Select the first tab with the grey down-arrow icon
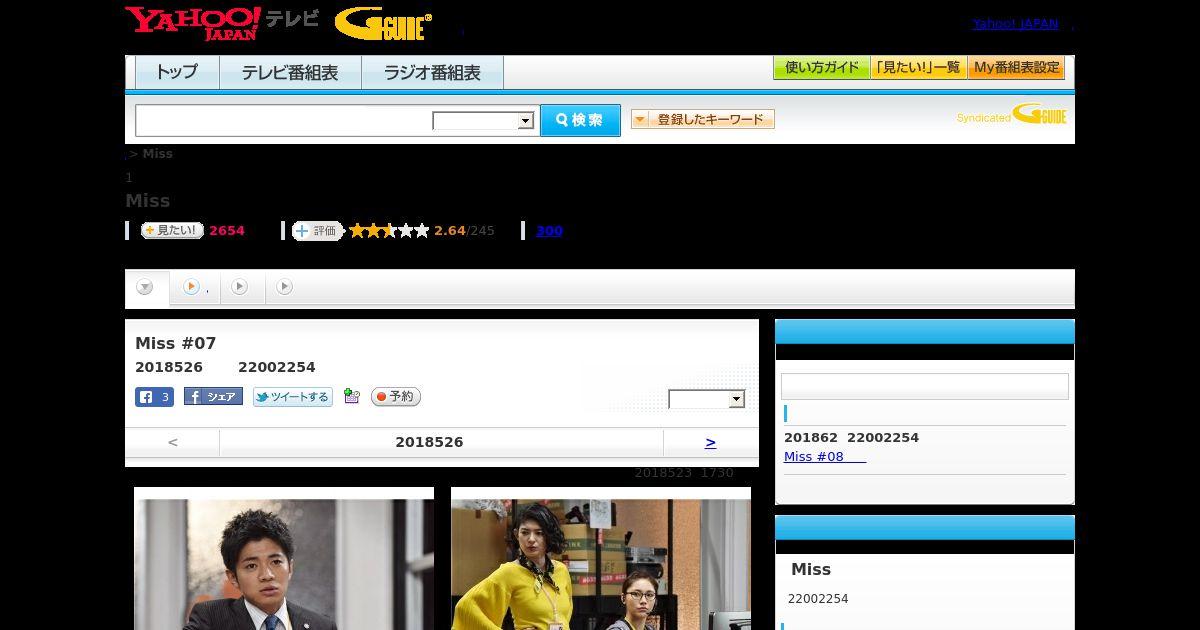 click(146, 288)
